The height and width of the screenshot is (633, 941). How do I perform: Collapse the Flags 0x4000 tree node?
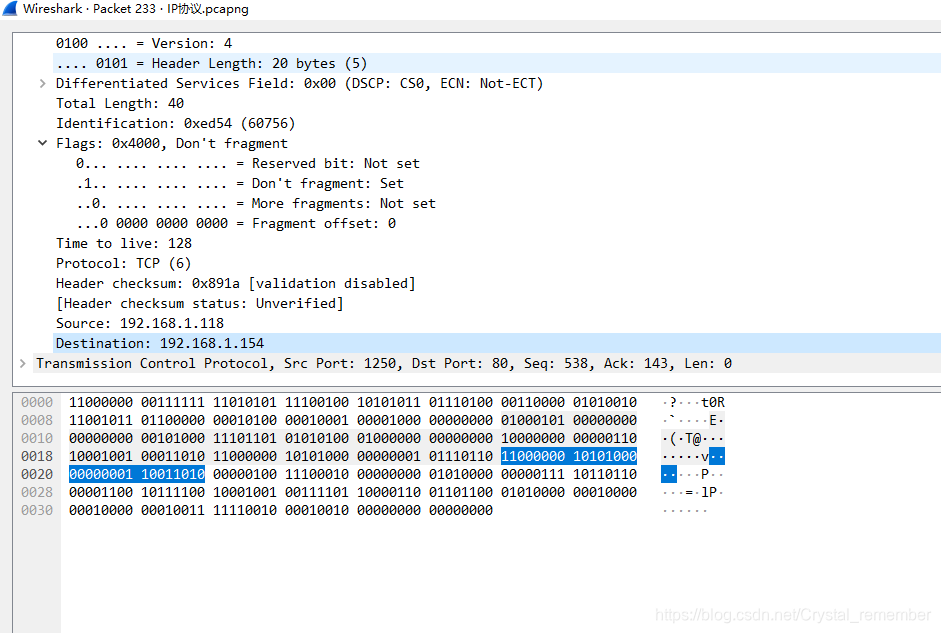pos(42,143)
